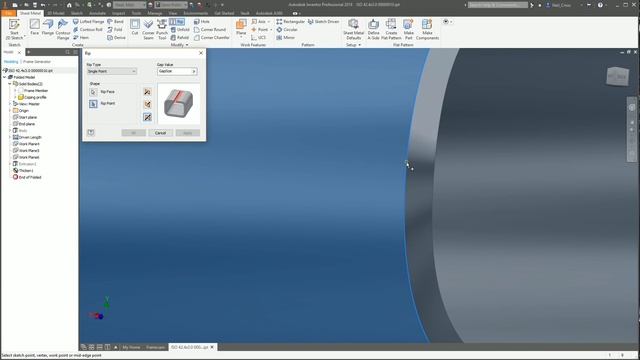Activate the Cut tool
This screenshot has width=640, height=360.
click(135, 28)
